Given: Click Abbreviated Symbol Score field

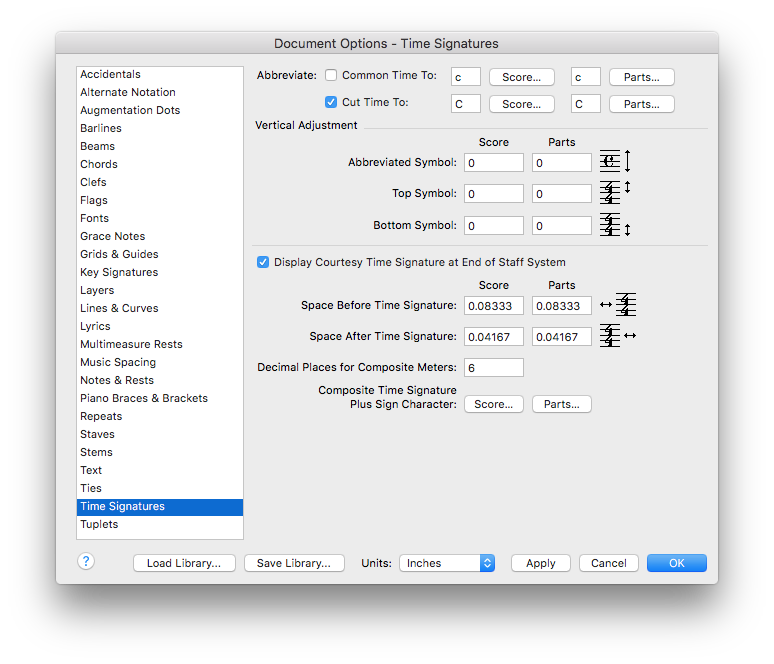Looking at the screenshot, I should (x=494, y=163).
